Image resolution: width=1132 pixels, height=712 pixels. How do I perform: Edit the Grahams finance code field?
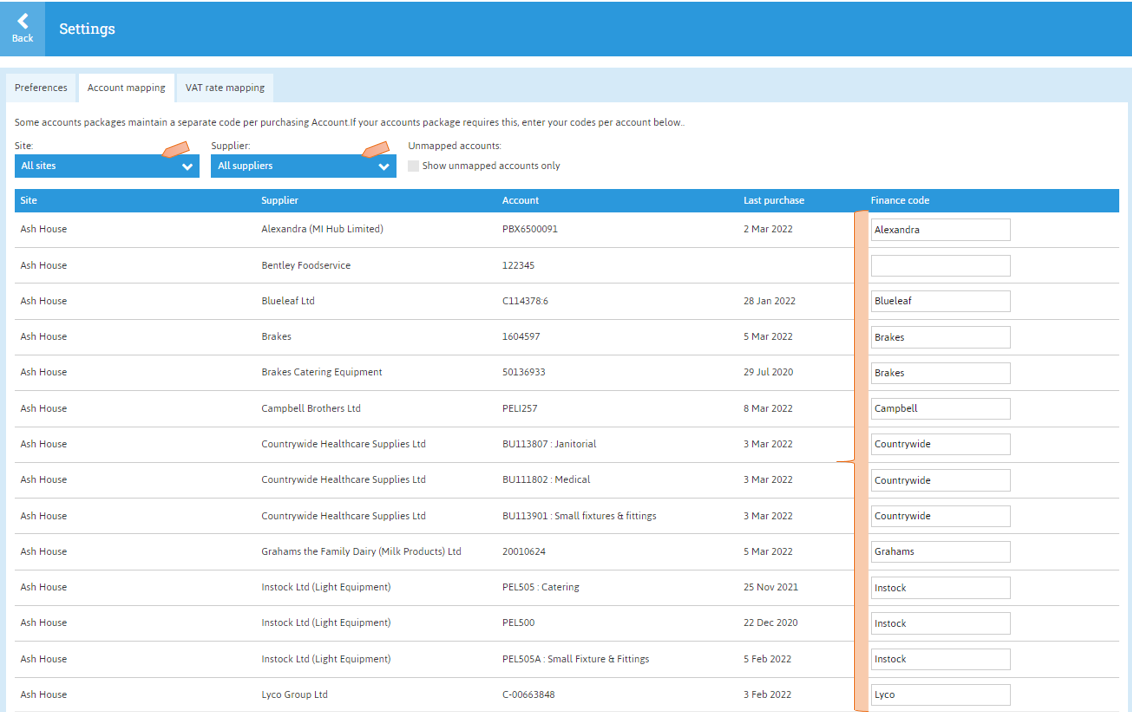tap(940, 552)
